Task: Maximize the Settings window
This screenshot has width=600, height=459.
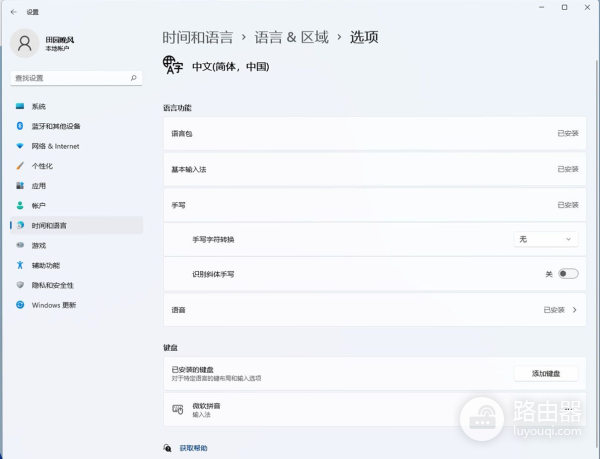Action: point(564,7)
